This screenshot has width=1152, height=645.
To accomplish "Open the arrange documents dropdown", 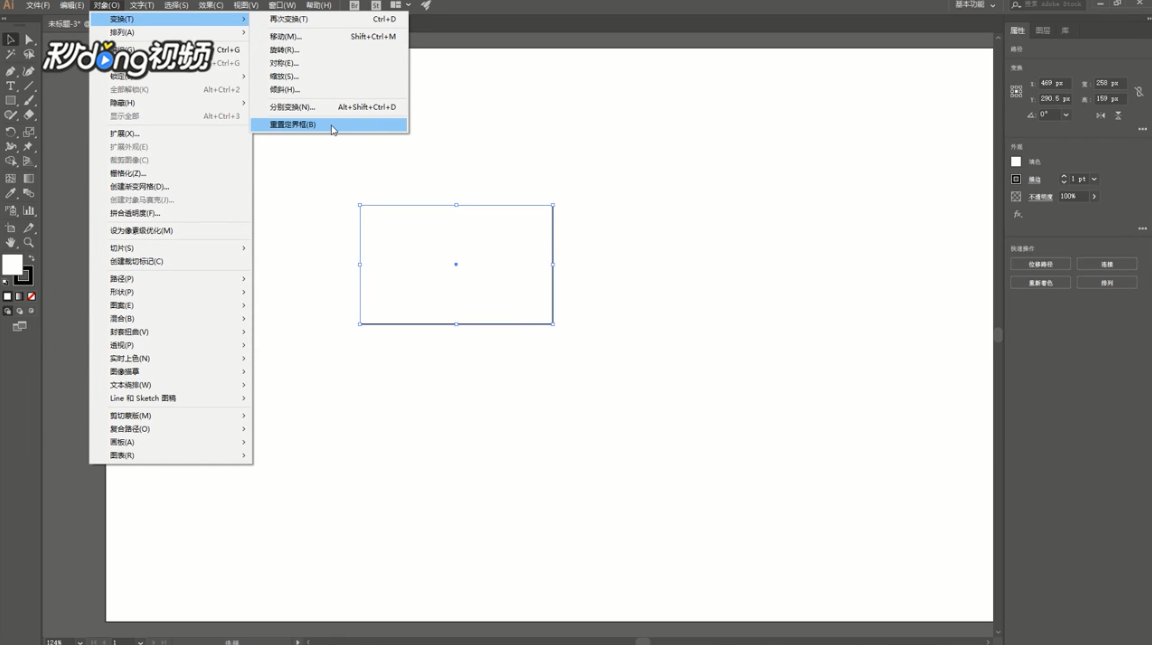I will 400,5.
